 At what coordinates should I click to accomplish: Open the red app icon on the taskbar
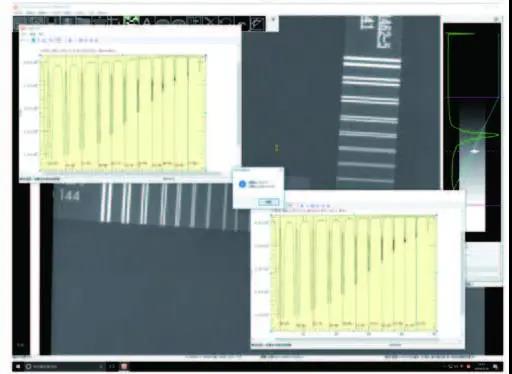tap(124, 366)
